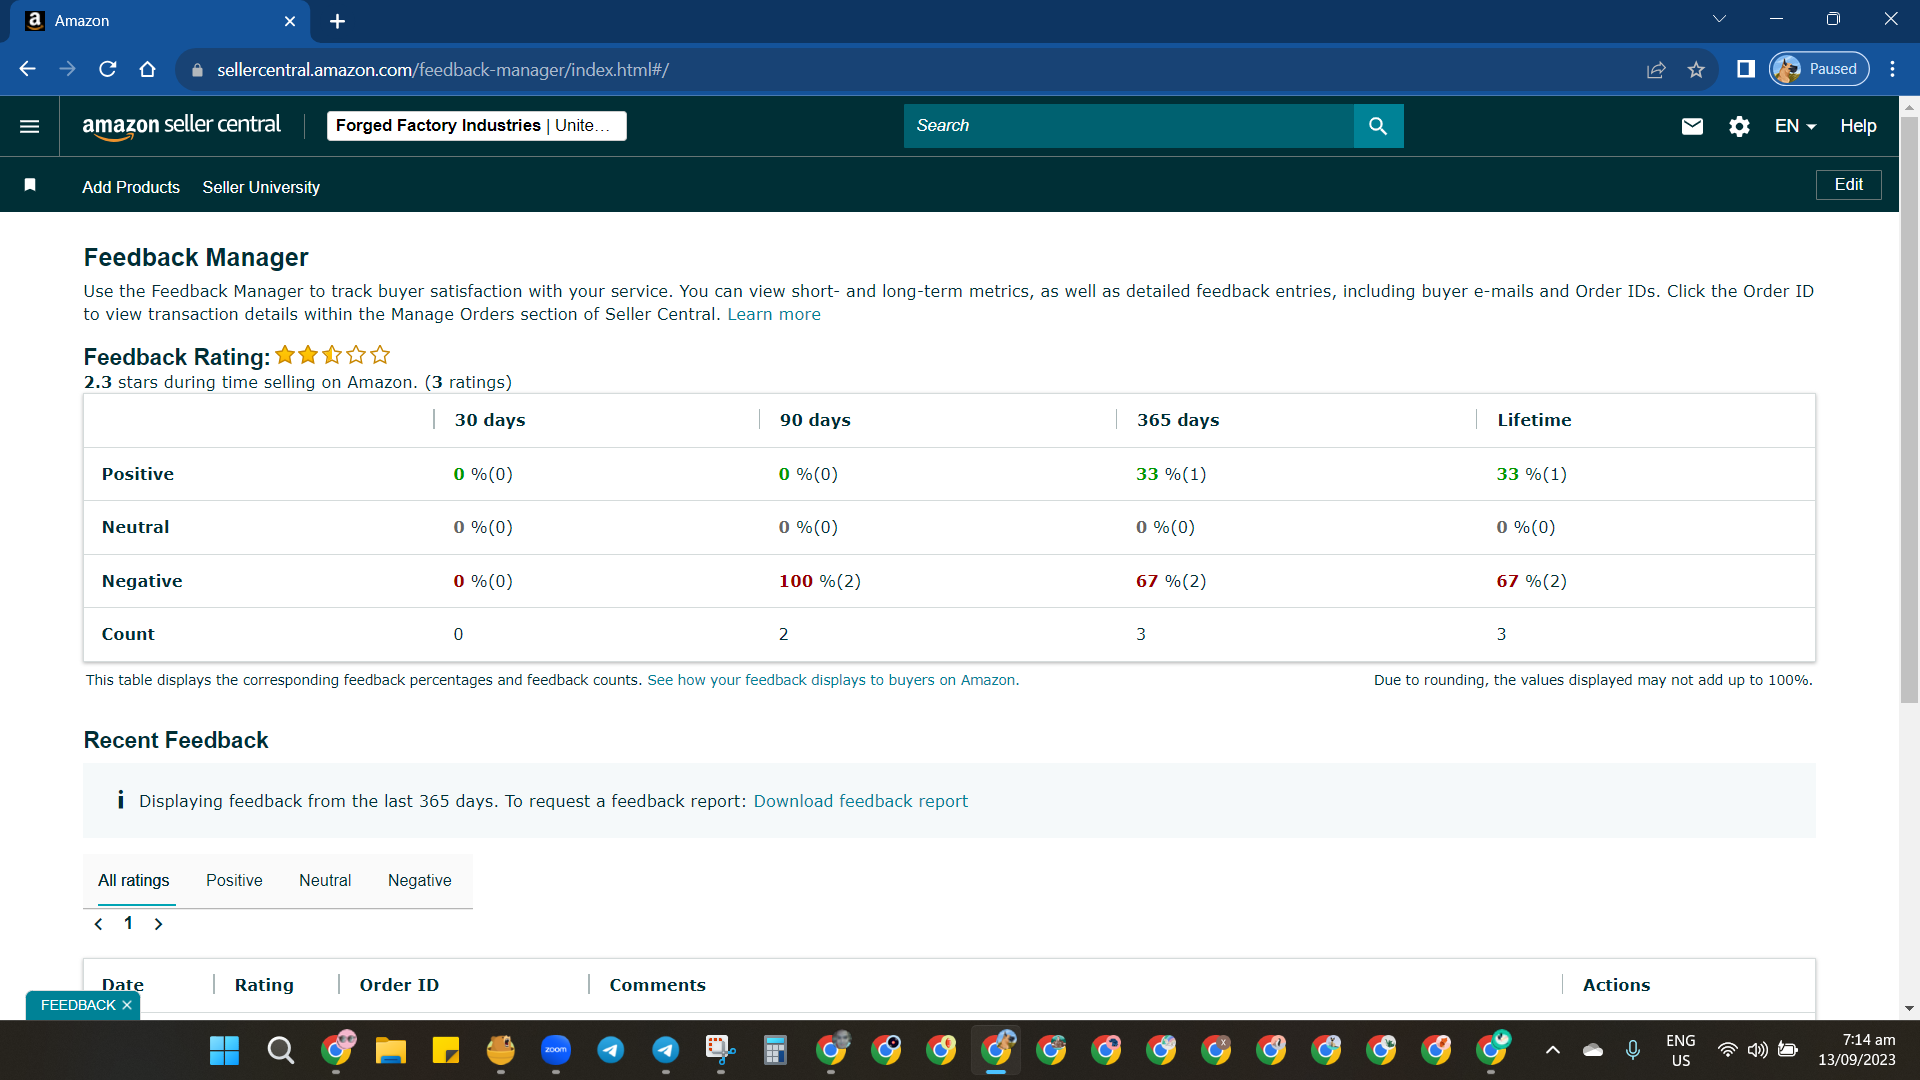Viewport: 1920px width, 1080px height.
Task: Open the browser home page
Action: tap(148, 69)
